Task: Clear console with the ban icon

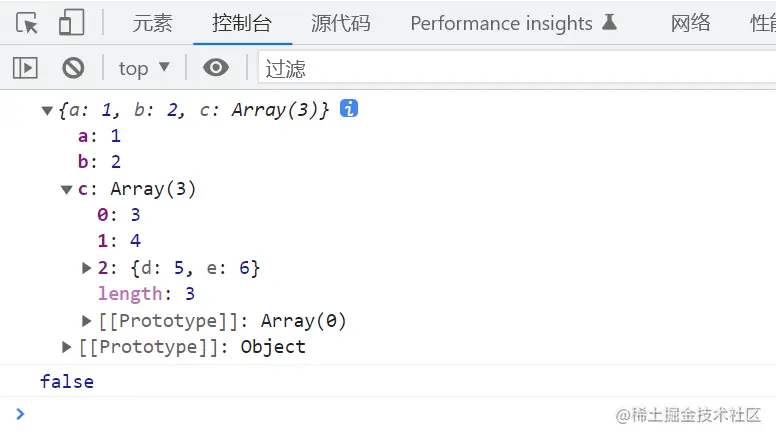Action: pos(73,68)
